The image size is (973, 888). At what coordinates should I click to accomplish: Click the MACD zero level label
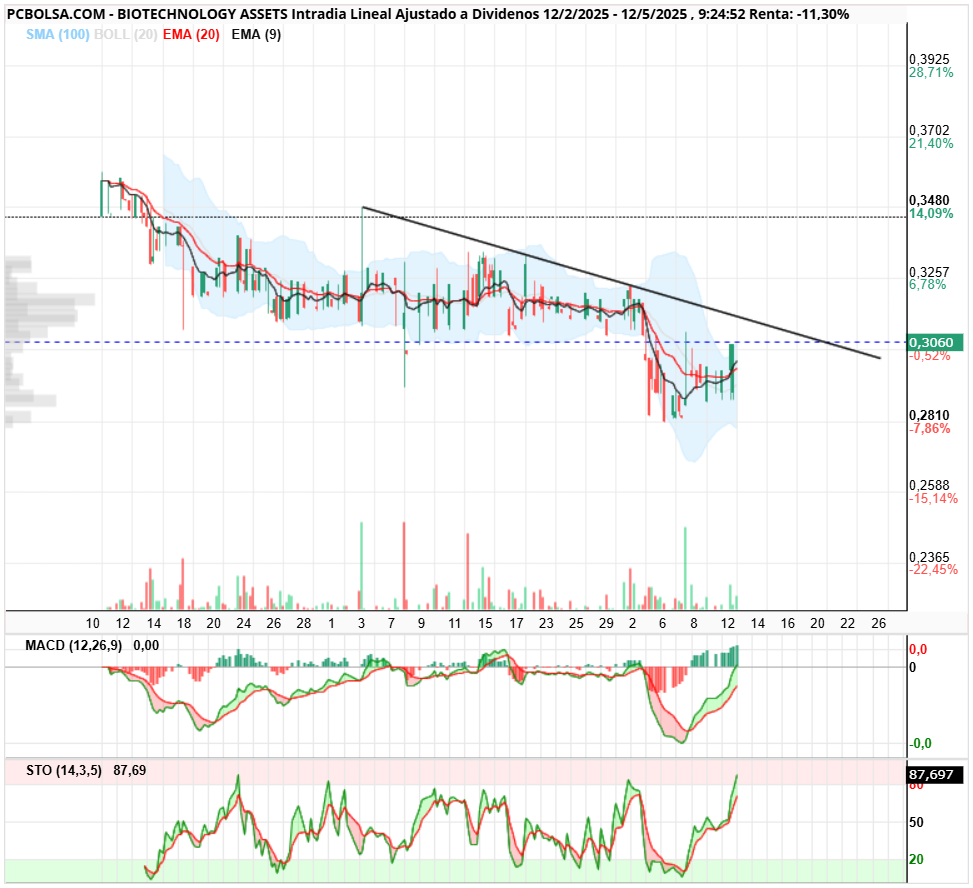(x=912, y=668)
